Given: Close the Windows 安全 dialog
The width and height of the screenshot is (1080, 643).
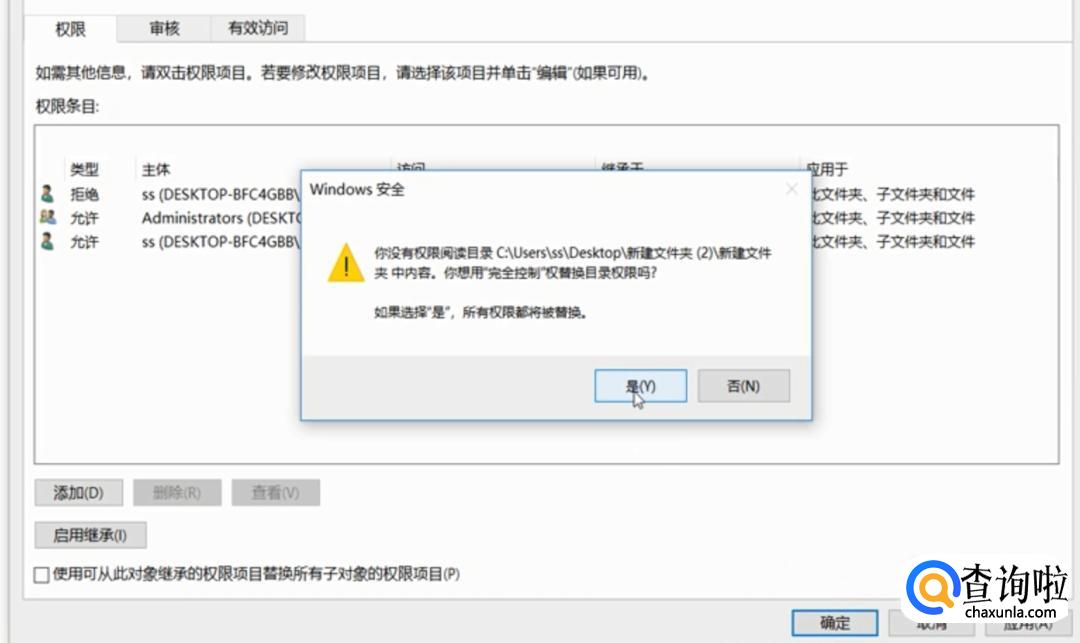Looking at the screenshot, I should tap(792, 189).
